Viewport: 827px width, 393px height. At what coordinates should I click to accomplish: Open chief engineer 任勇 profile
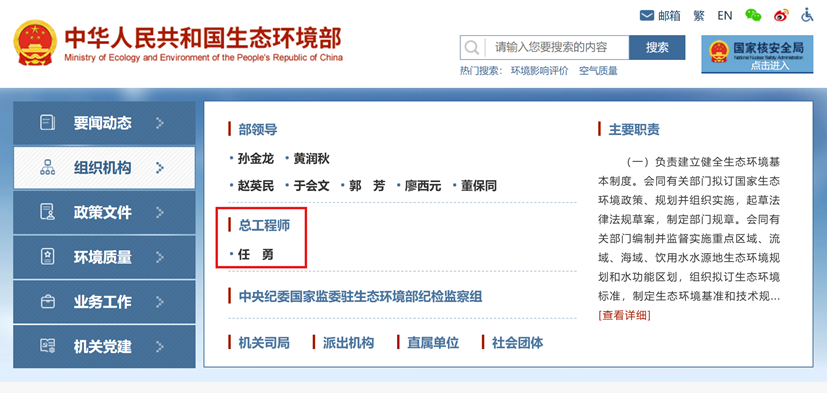click(x=256, y=255)
